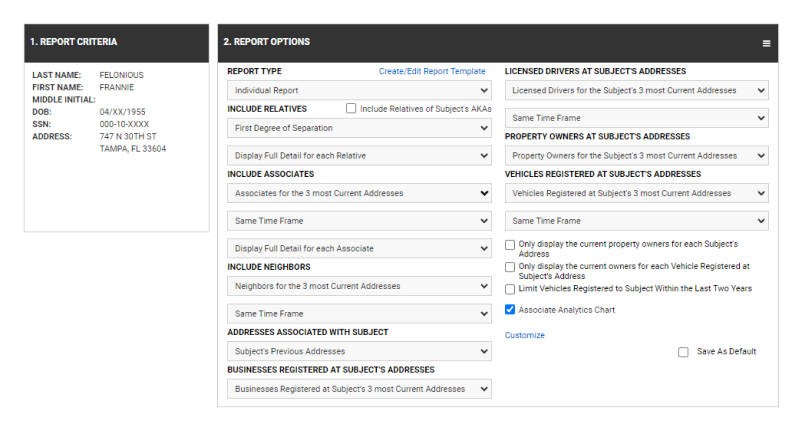This screenshot has height=446, width=792.
Task: Expand the Property Owners addresses dropdown
Action: [x=636, y=156]
